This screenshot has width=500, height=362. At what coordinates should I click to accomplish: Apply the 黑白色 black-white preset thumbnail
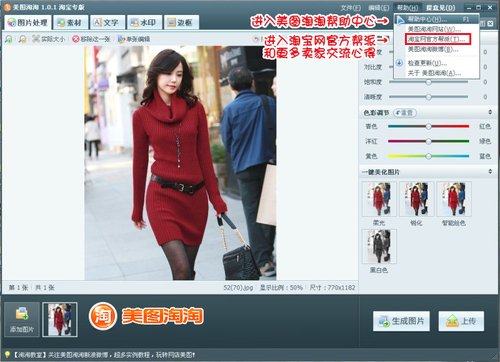[x=379, y=247]
